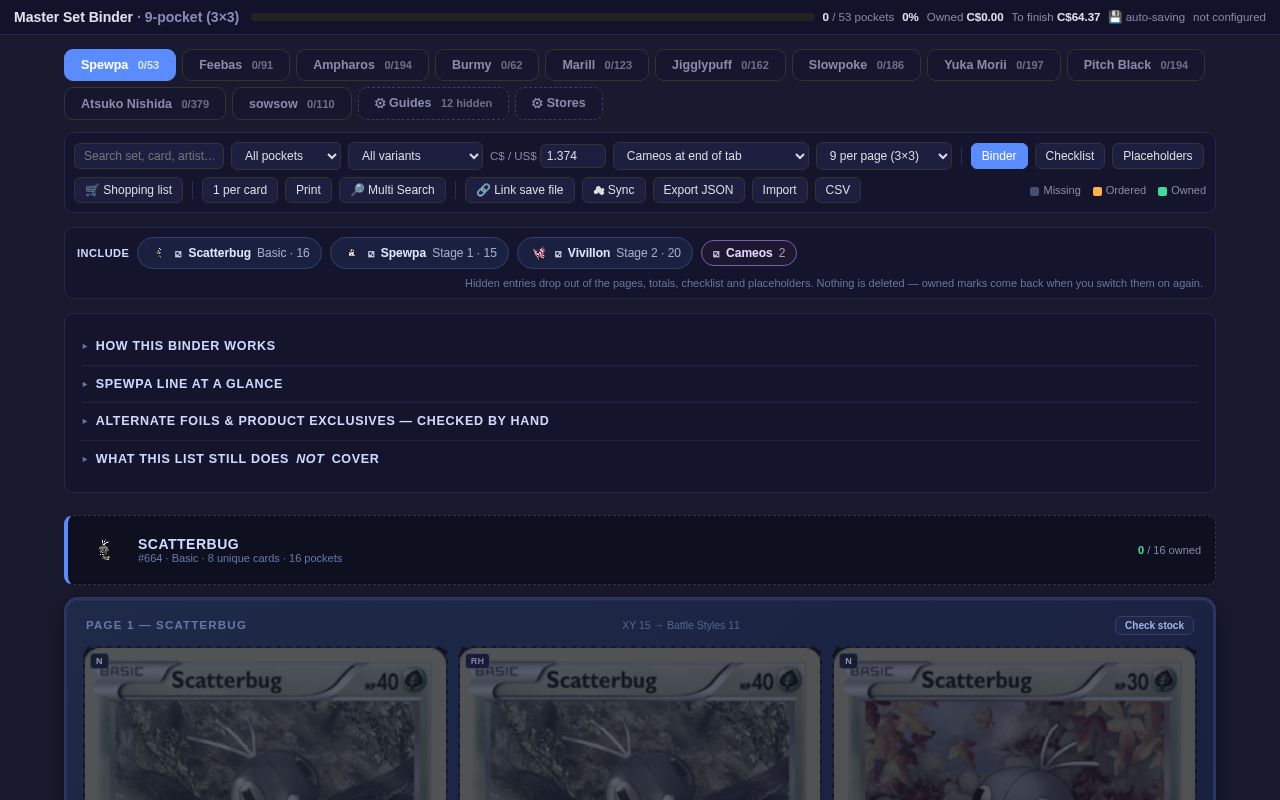Open the Atsuko Nishida tab
1280x800 pixels.
(145, 103)
